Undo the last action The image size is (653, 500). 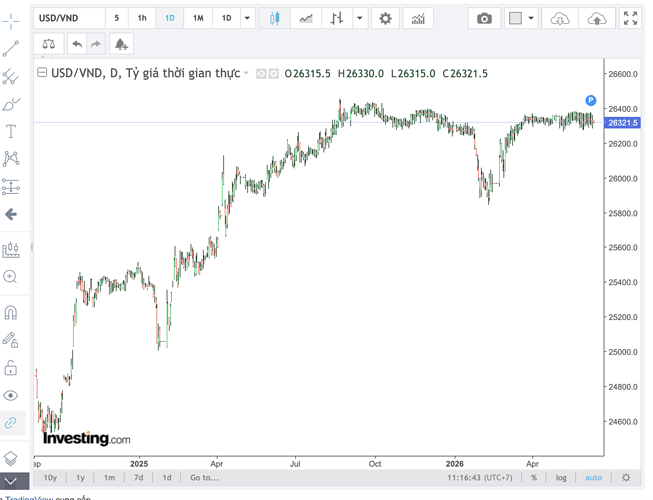(x=77, y=44)
